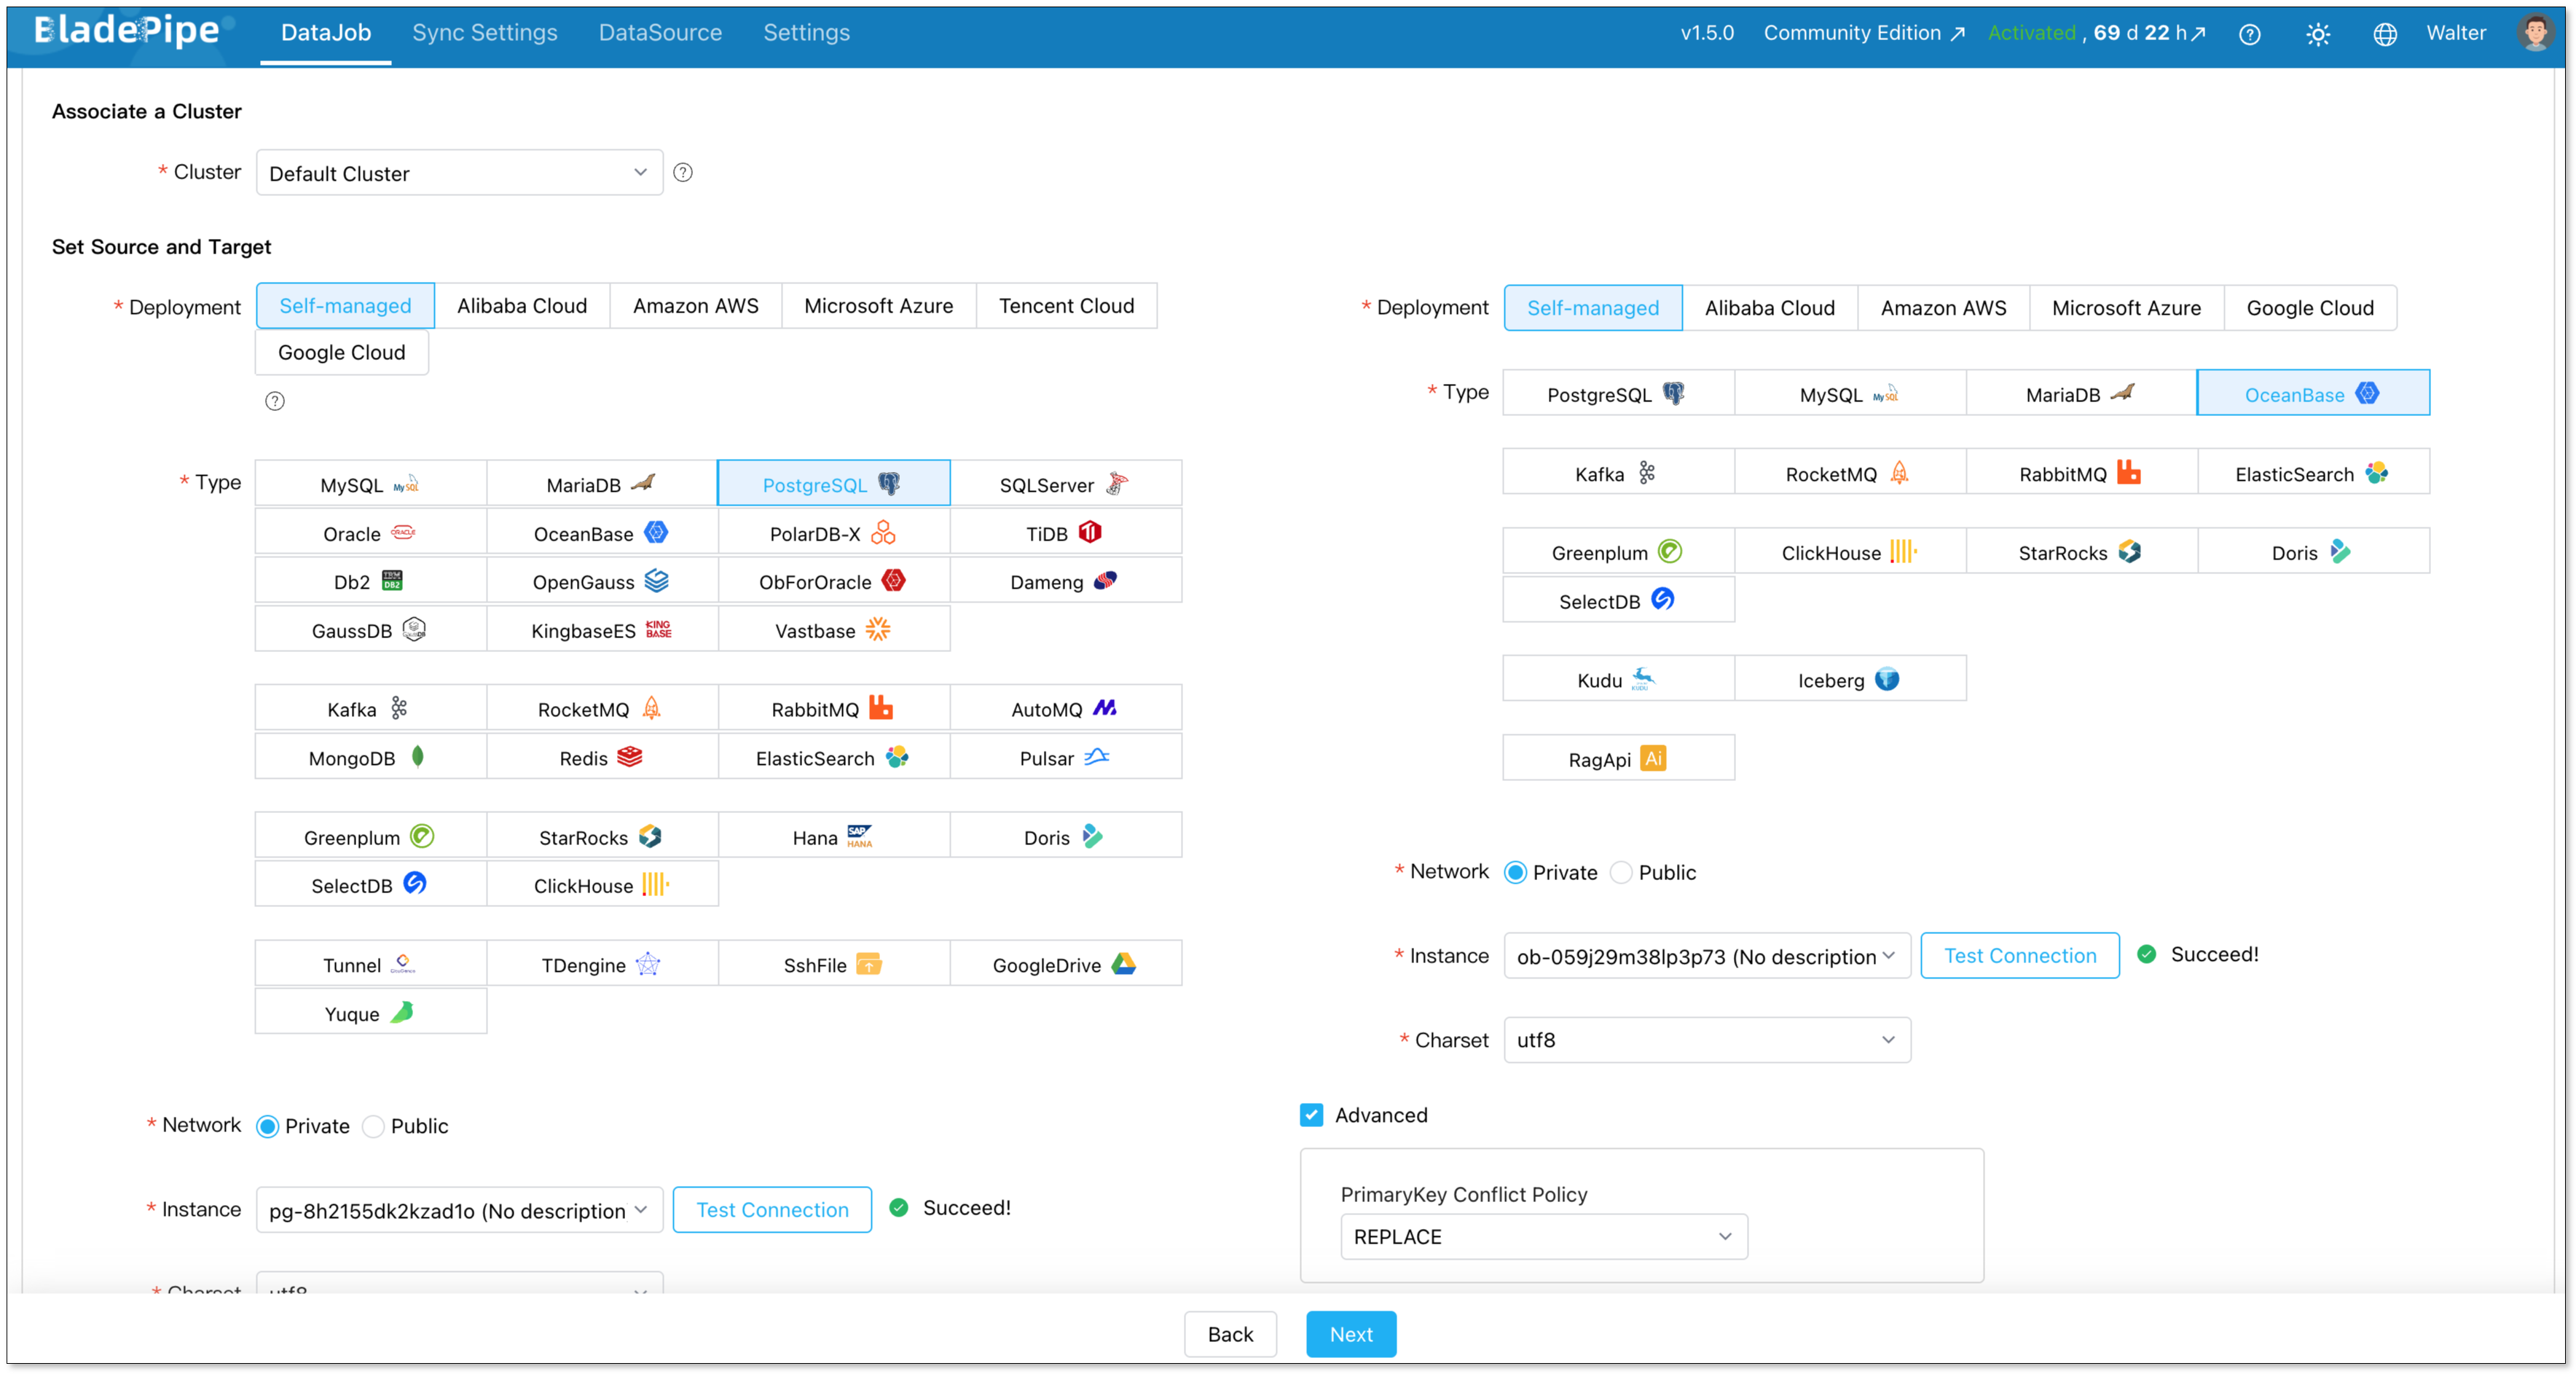Open source Instance pg-8h2155dk2kzad1o dropdown
The width and height of the screenshot is (2576, 1374).
click(459, 1209)
